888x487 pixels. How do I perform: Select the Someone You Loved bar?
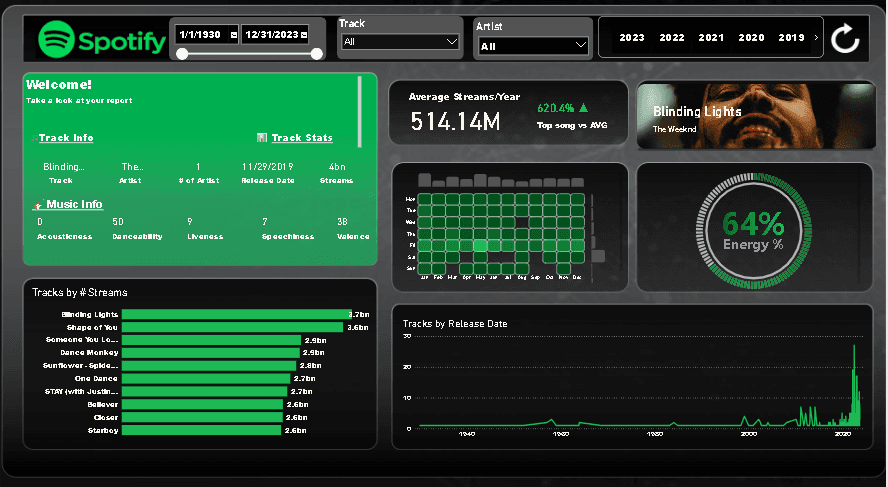pyautogui.click(x=211, y=340)
